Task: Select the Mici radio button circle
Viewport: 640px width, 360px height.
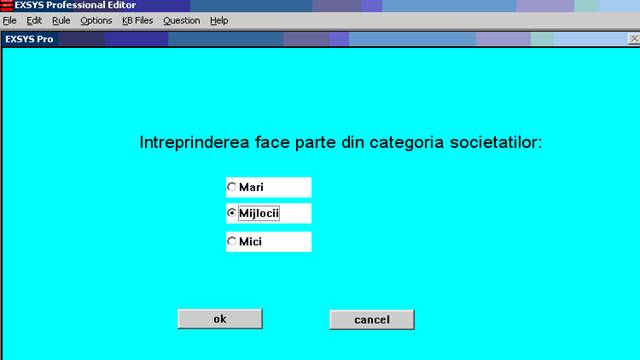Action: (x=232, y=241)
